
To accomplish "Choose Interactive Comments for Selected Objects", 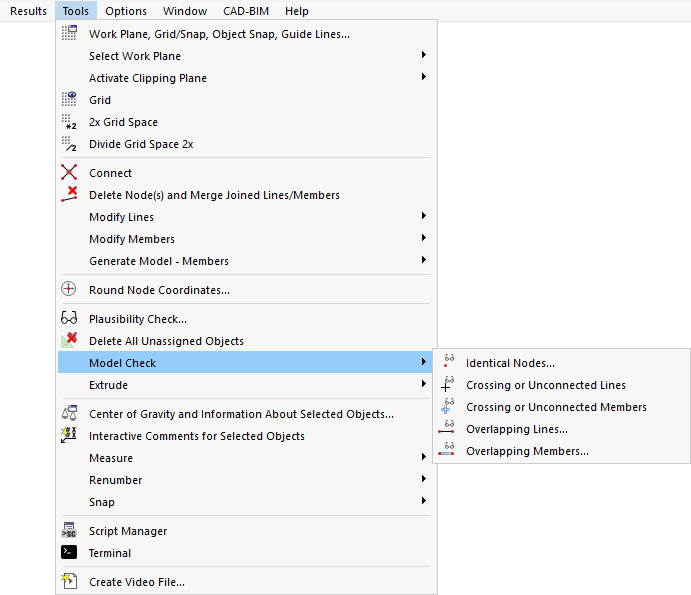I will [196, 436].
